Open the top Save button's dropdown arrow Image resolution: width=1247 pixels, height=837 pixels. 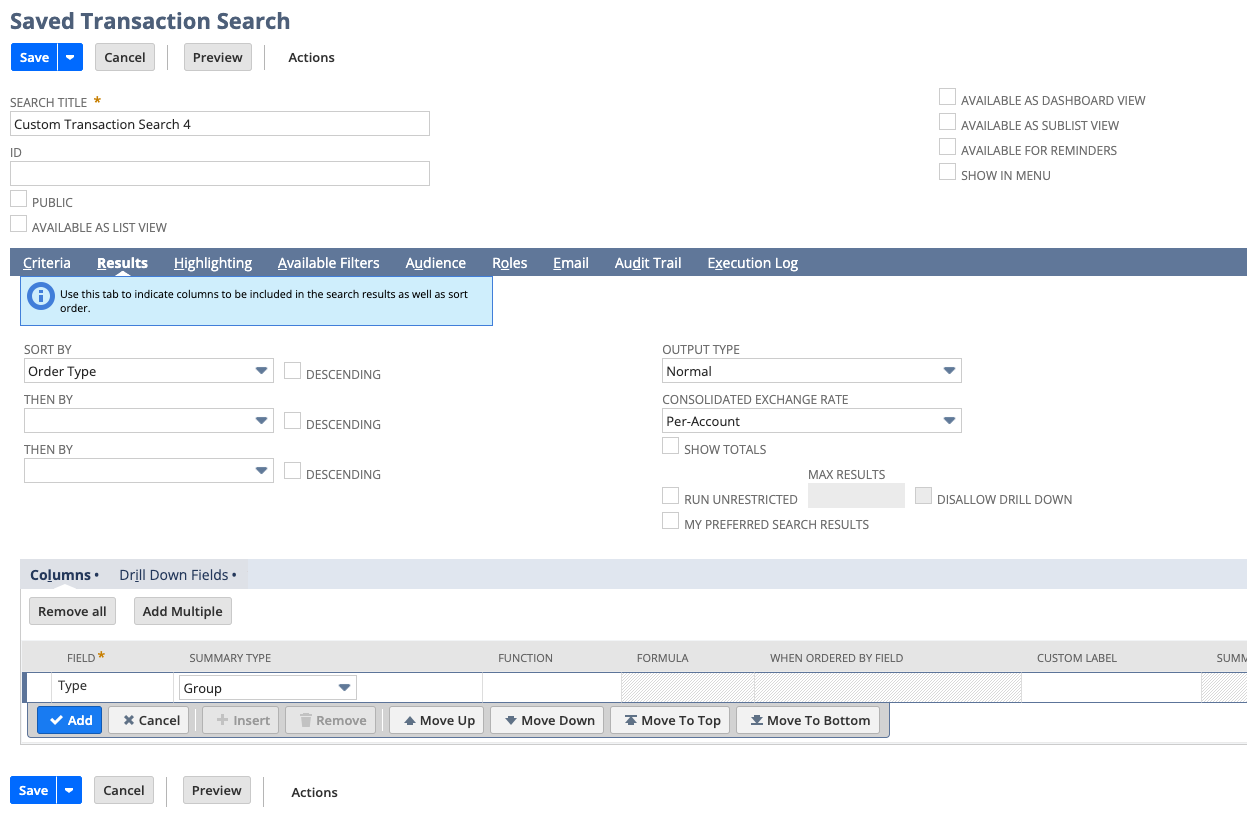coord(70,57)
